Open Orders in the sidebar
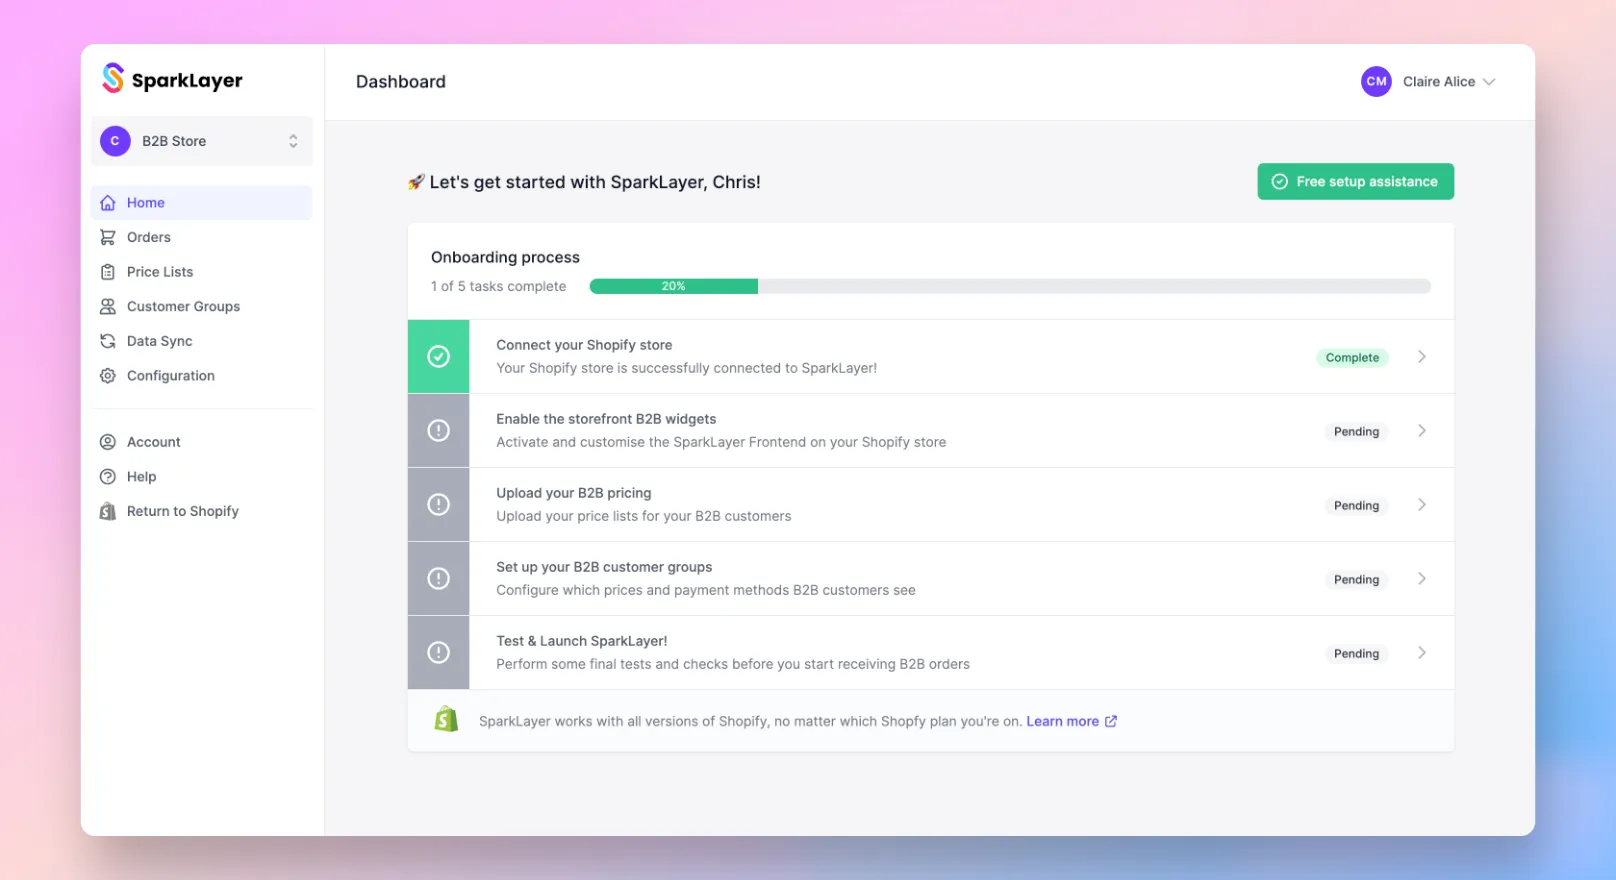1616x880 pixels. click(x=202, y=237)
